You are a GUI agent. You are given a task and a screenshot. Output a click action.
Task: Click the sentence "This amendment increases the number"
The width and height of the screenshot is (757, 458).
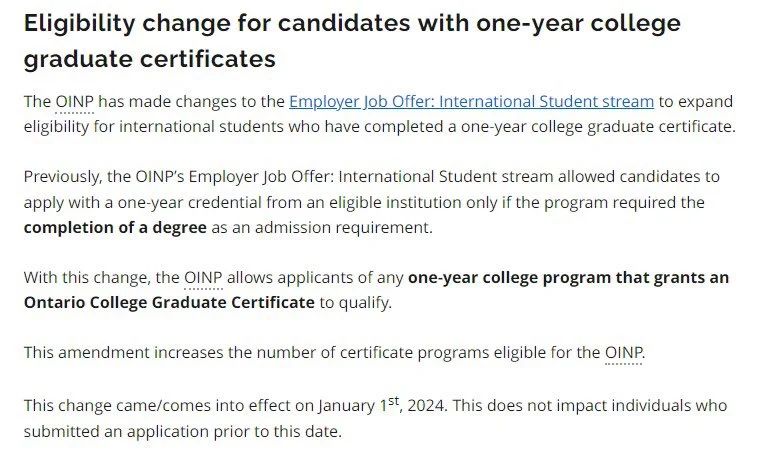(334, 353)
